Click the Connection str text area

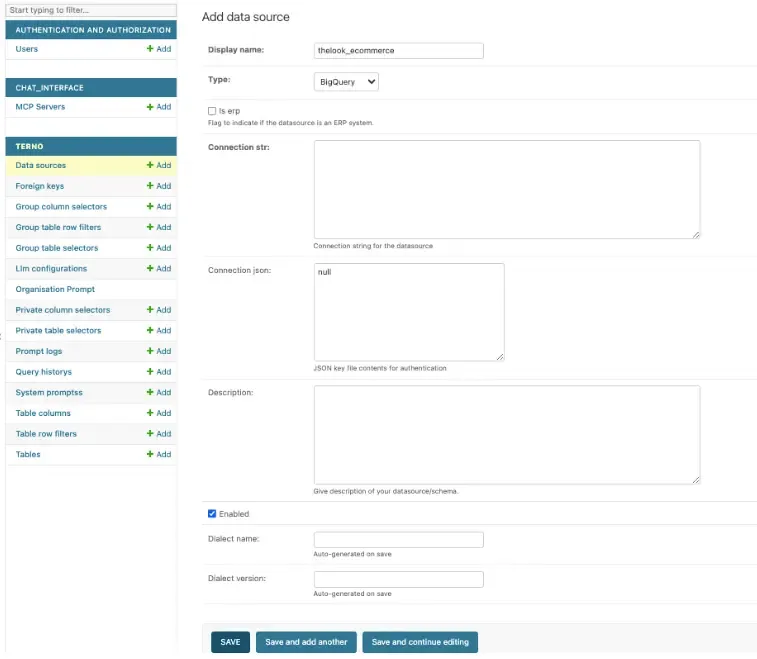506,189
